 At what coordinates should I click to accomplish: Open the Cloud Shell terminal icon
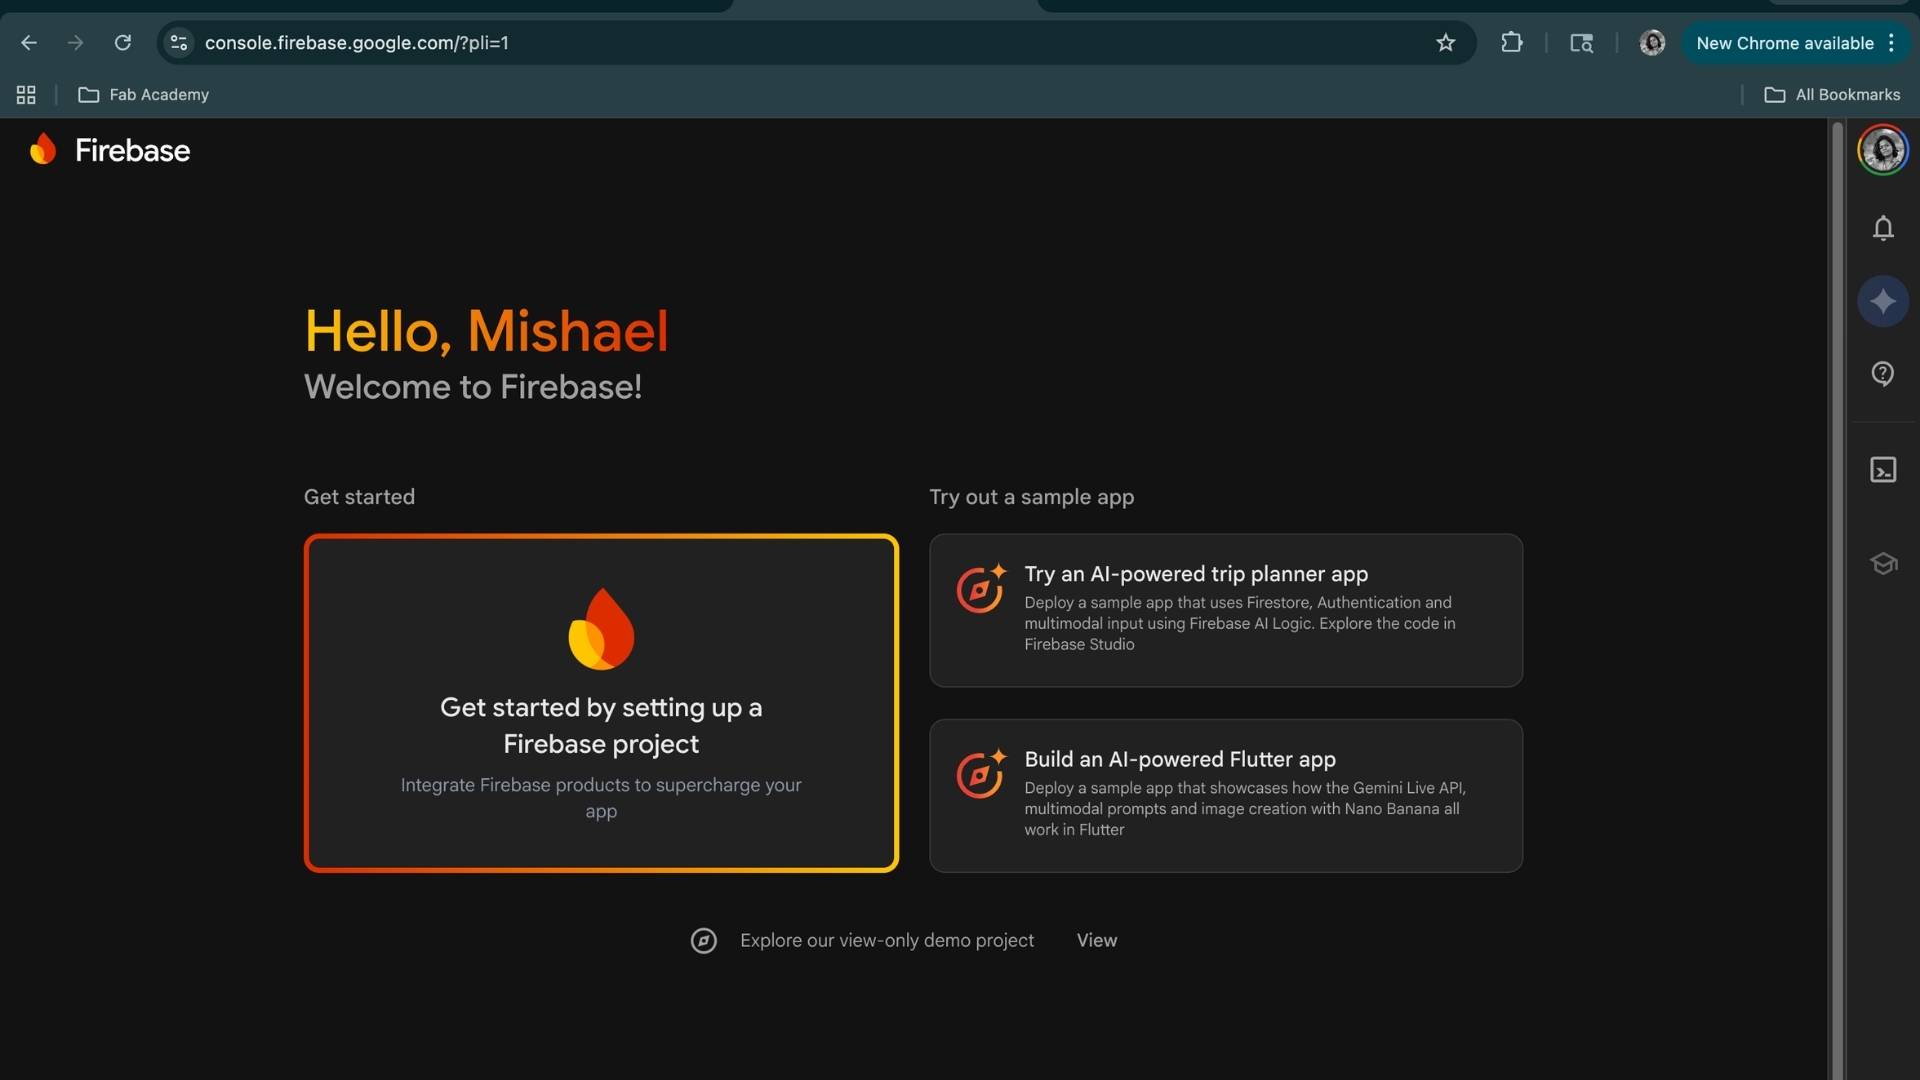1883,470
